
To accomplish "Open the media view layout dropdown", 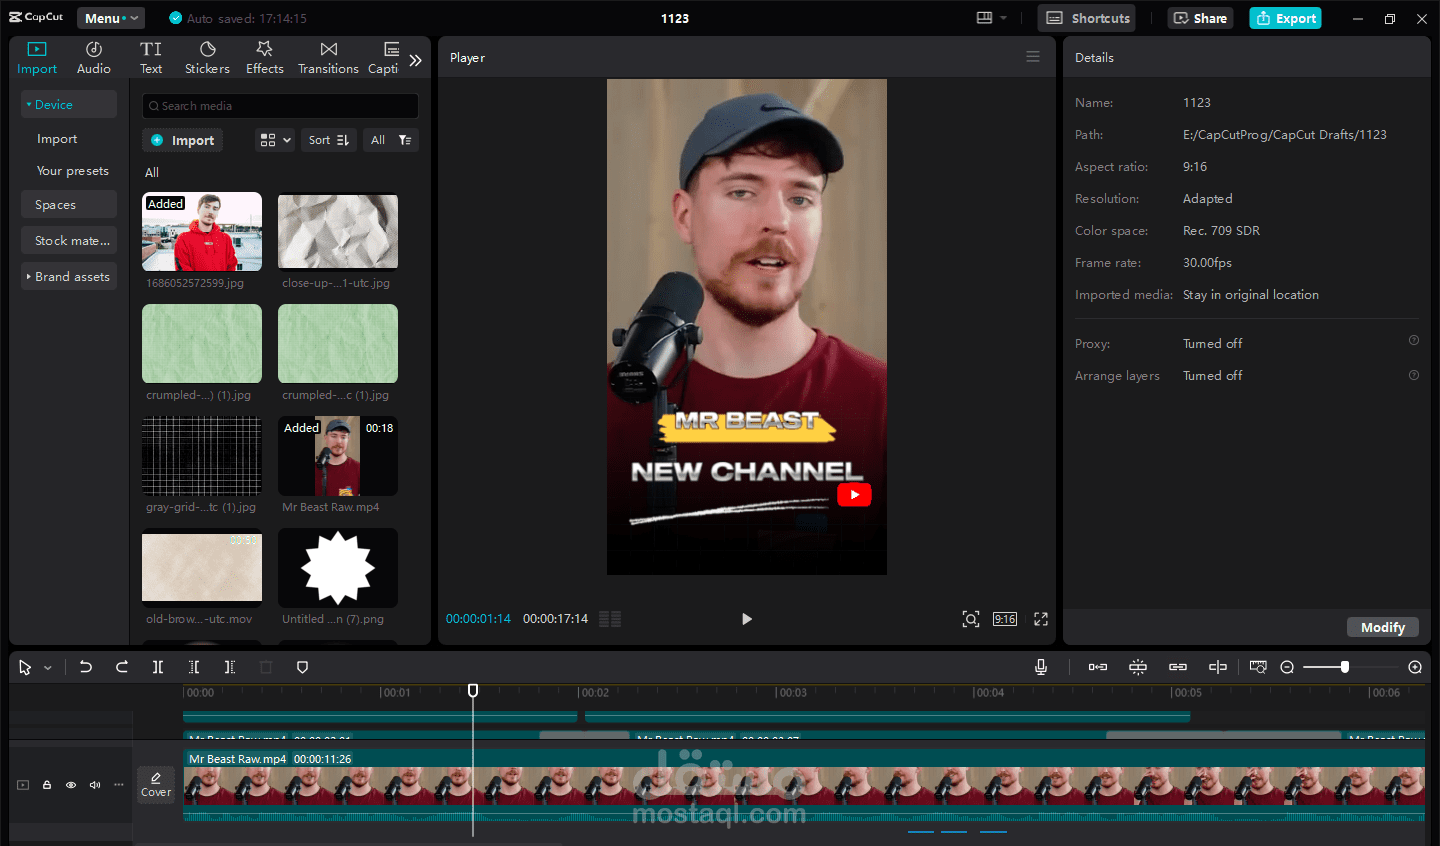I will click(x=275, y=140).
